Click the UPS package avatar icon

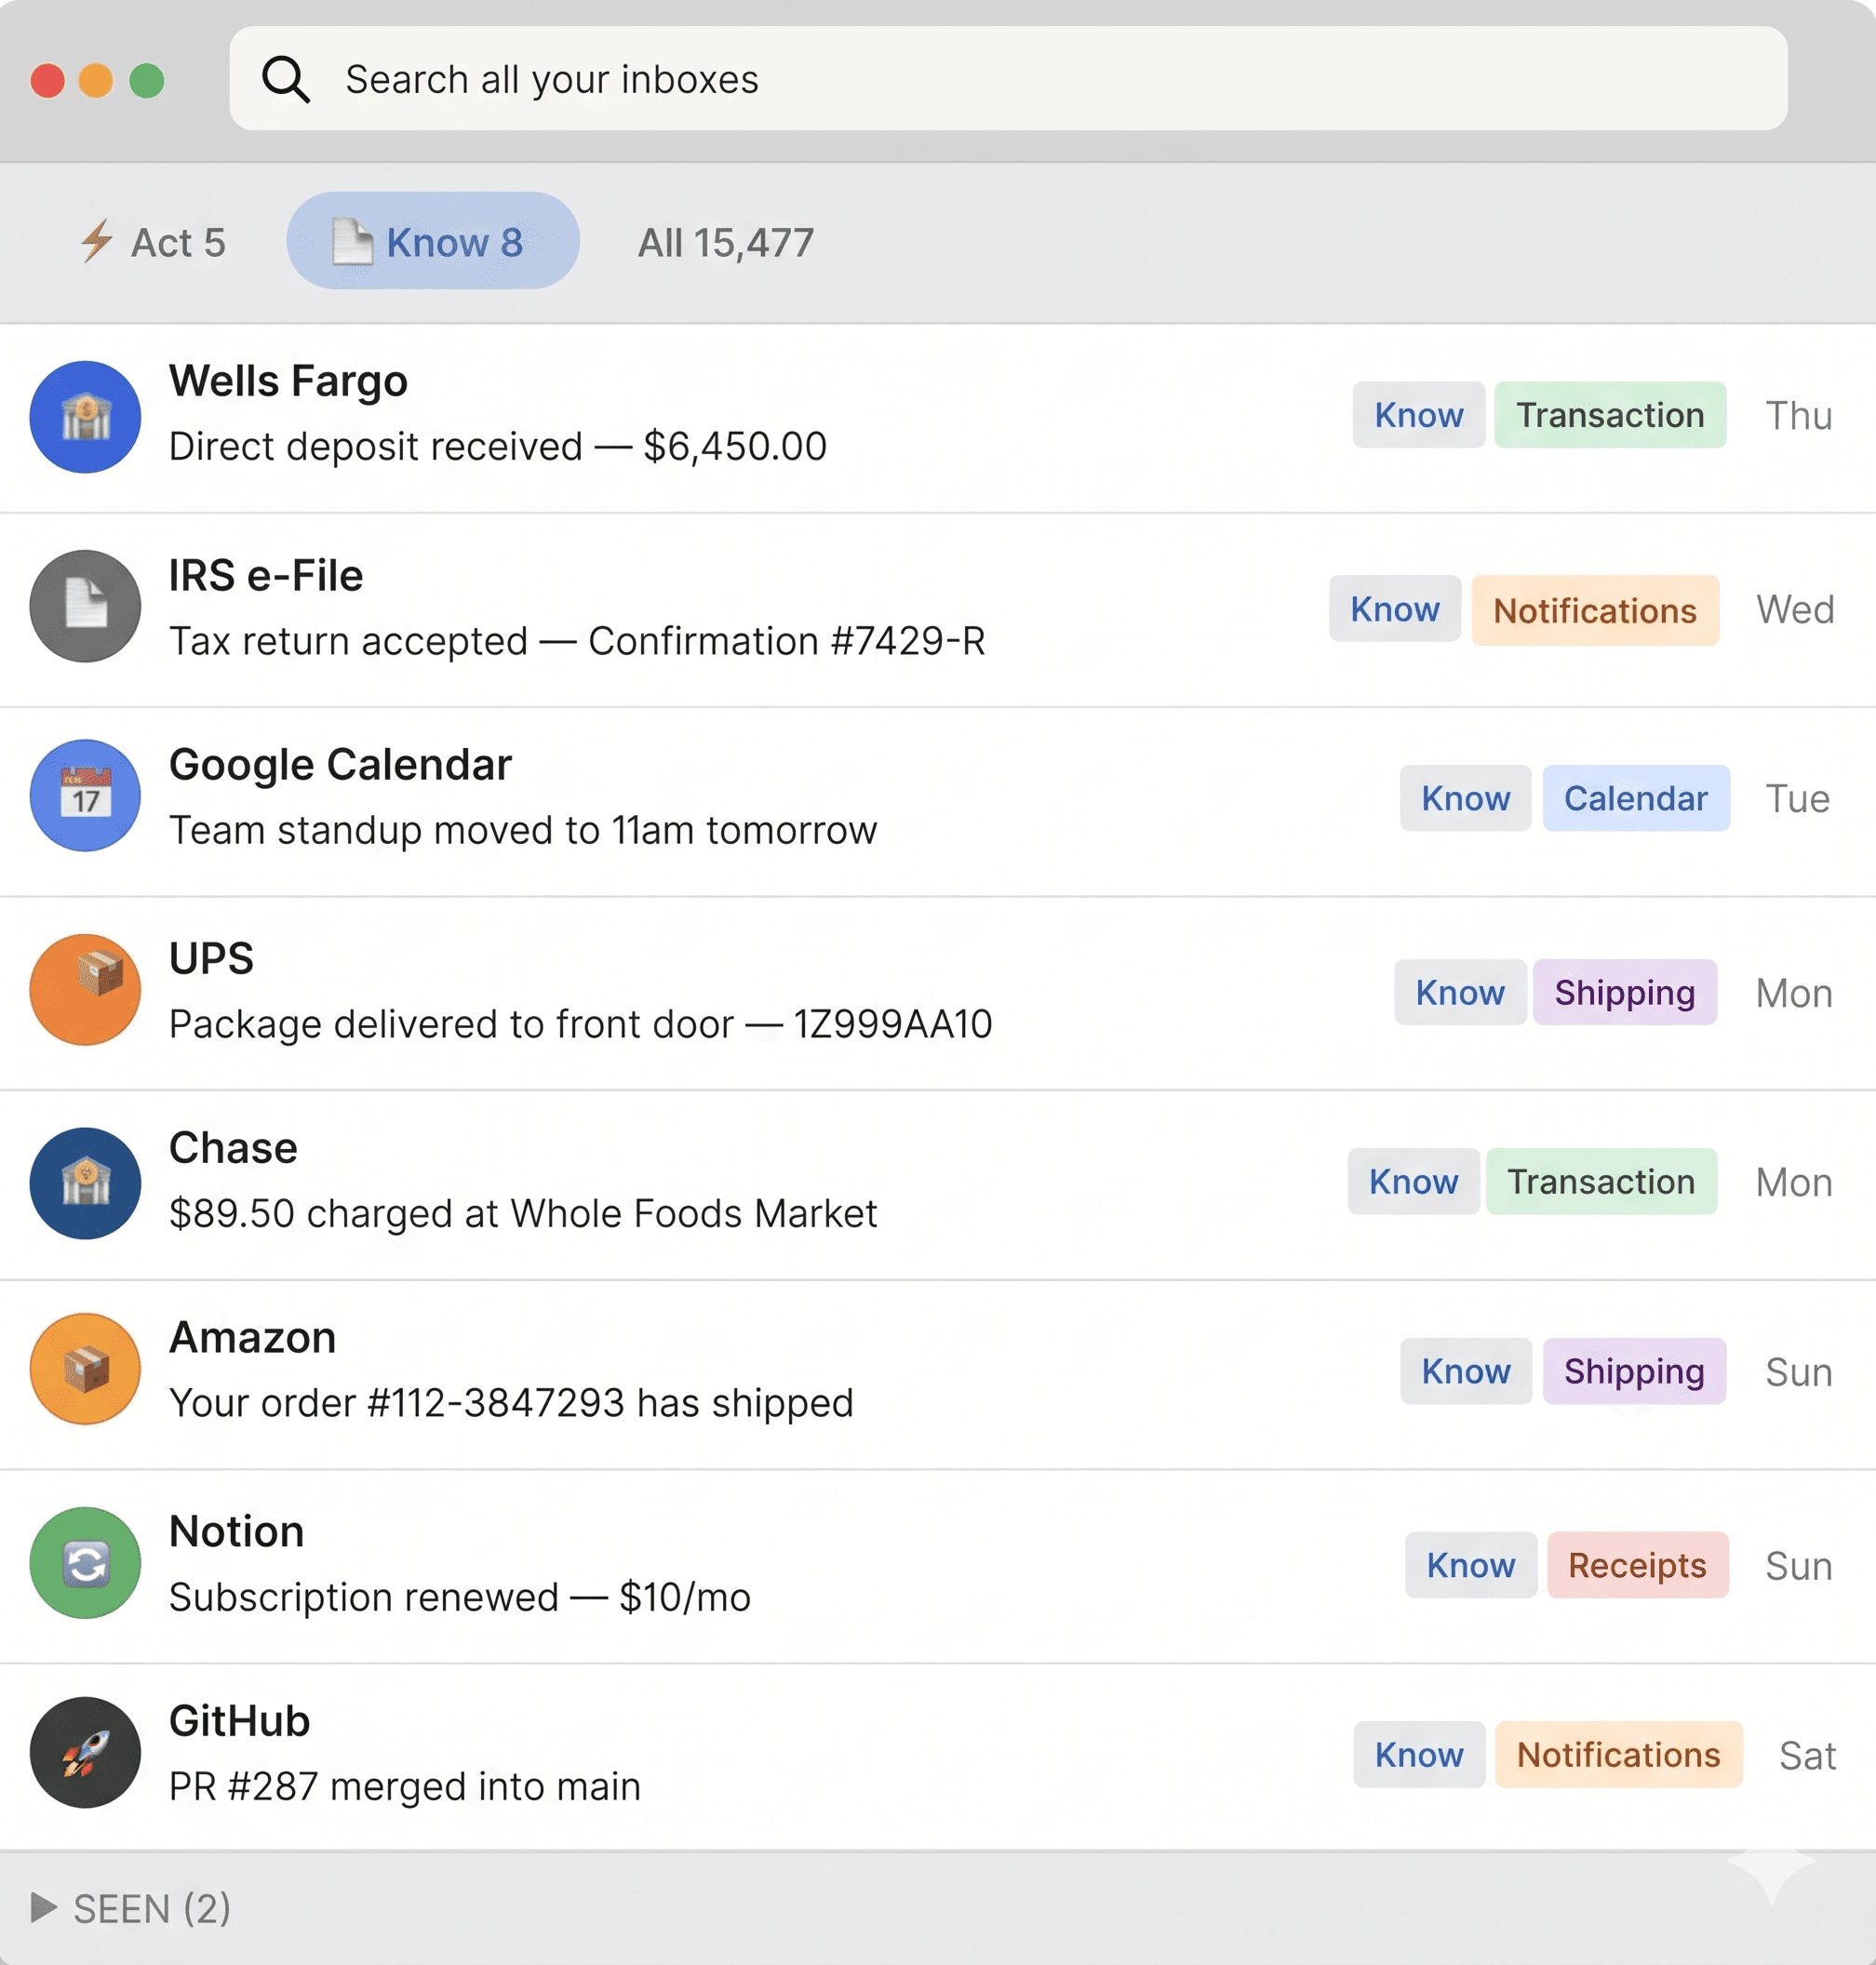click(x=85, y=990)
